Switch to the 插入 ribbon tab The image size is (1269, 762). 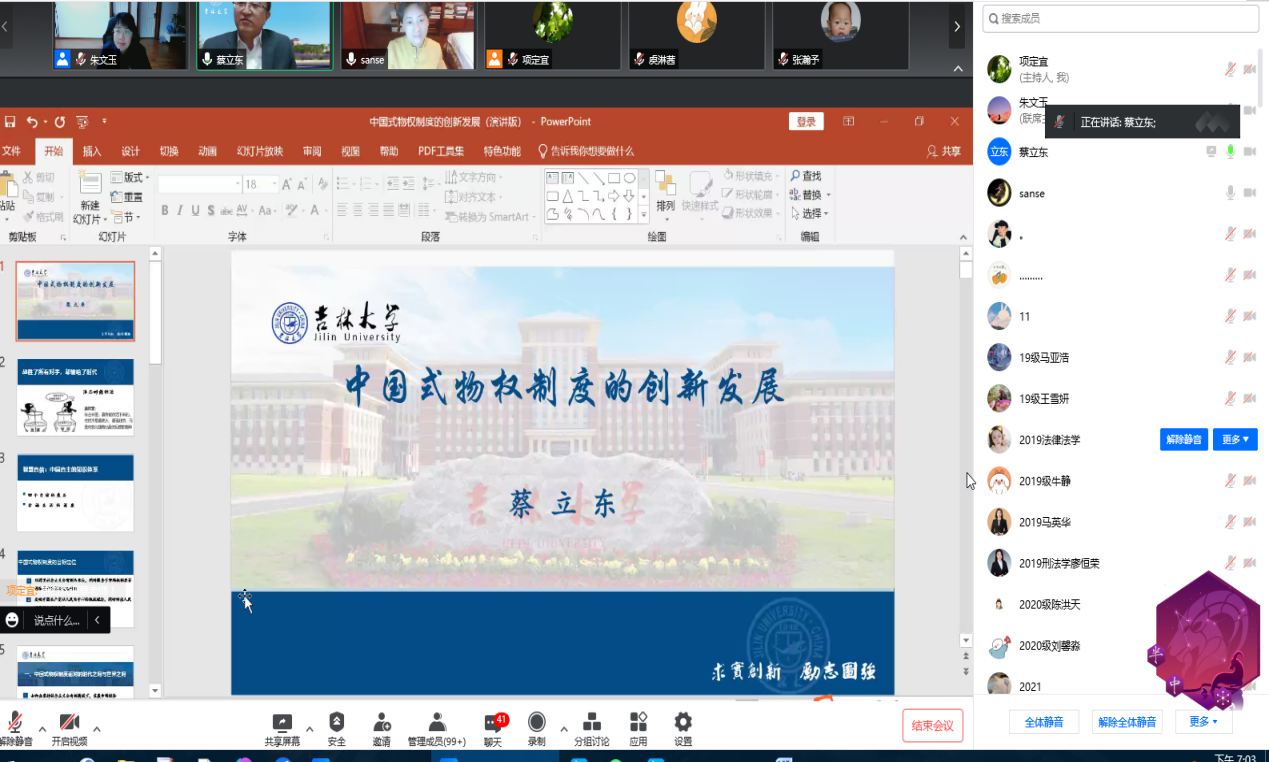tap(92, 152)
